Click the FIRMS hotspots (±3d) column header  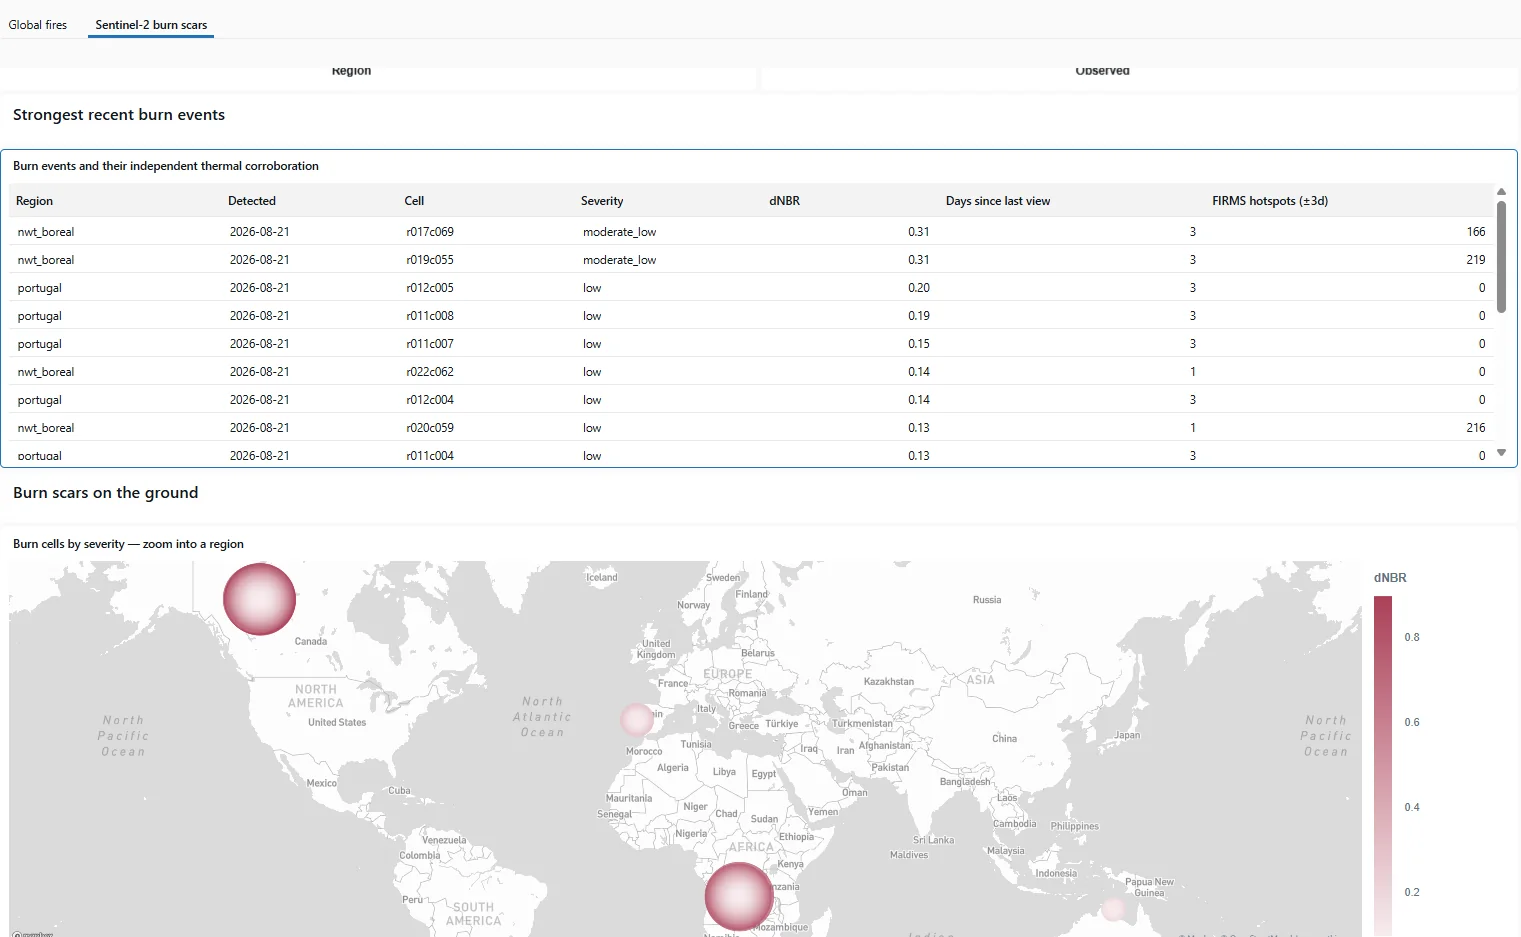(1270, 201)
